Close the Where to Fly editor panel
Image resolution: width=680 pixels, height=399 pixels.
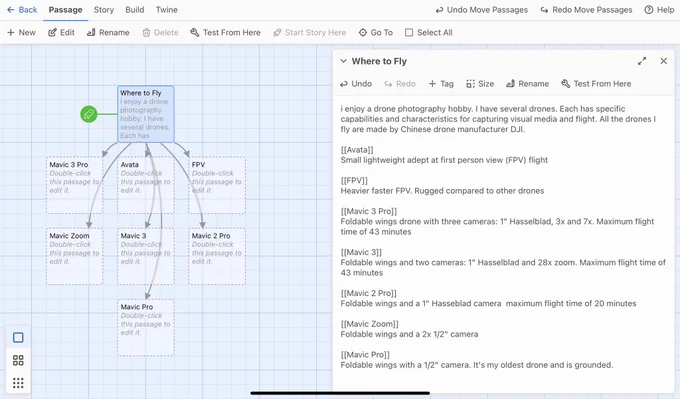pos(664,61)
